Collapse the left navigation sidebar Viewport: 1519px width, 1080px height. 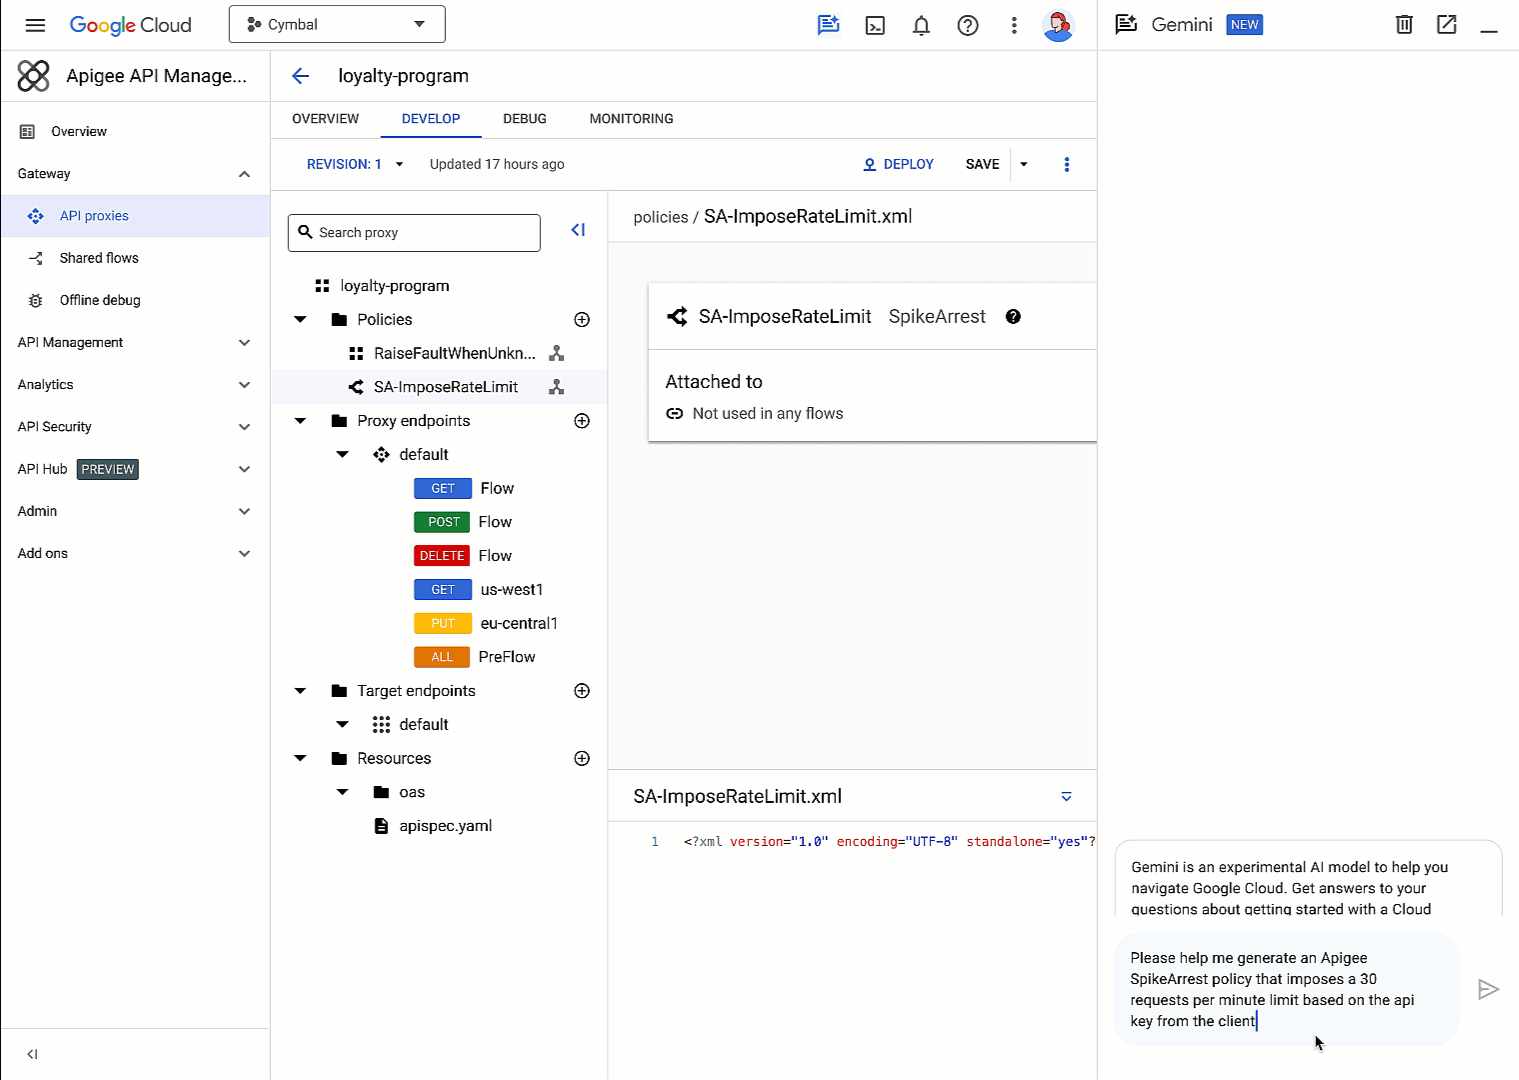tap(32, 1054)
